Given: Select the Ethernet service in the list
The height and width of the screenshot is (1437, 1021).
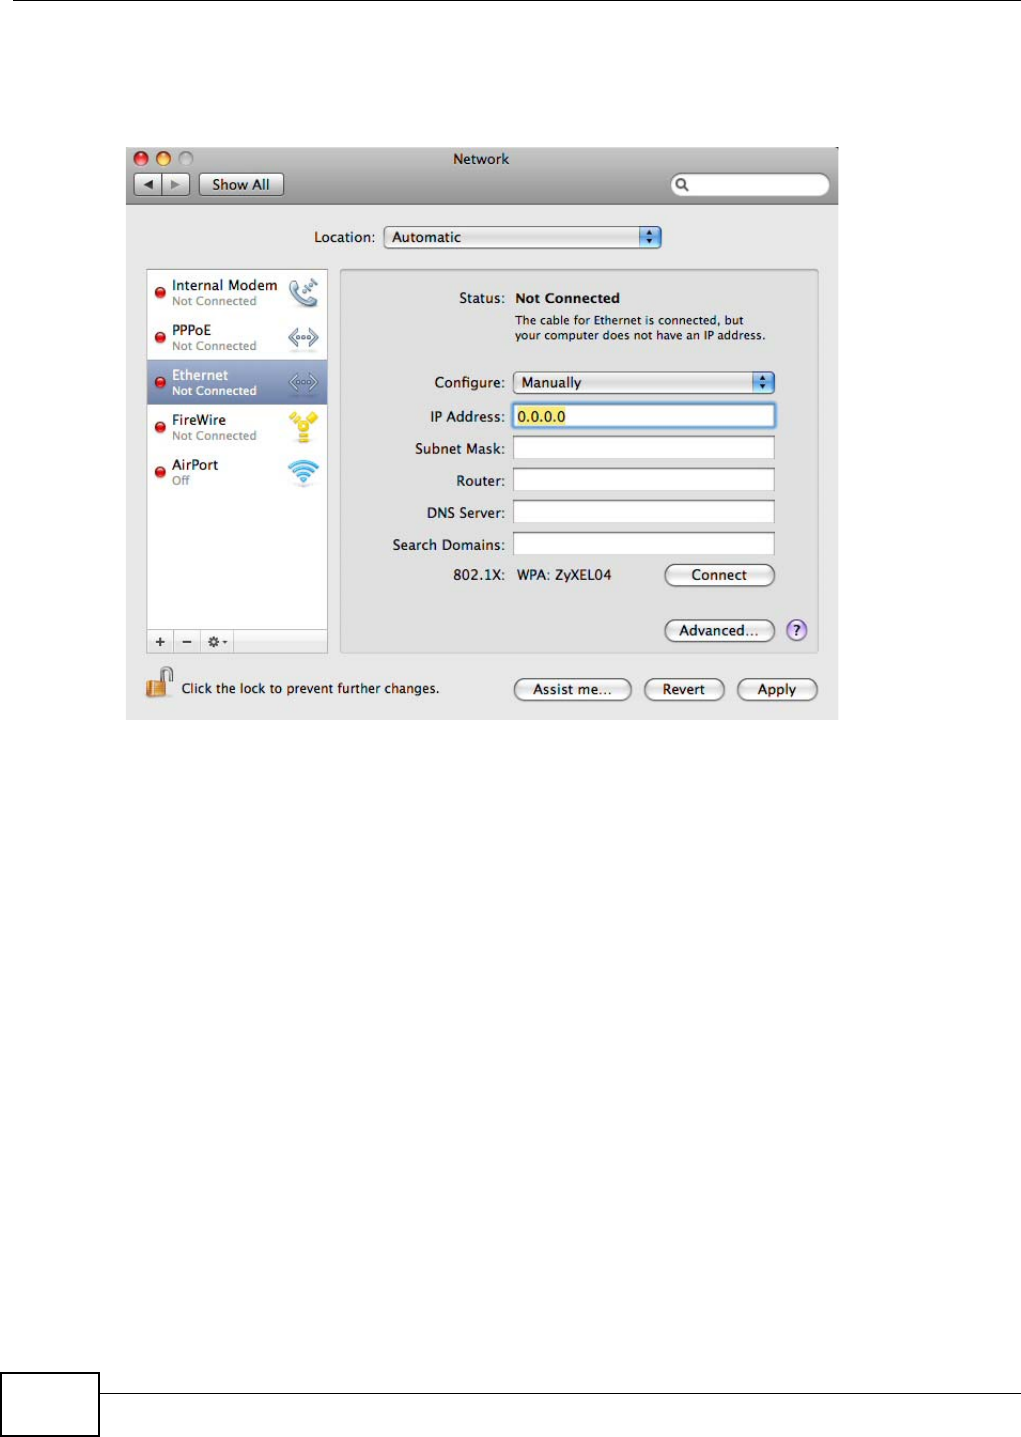Looking at the screenshot, I should coord(237,382).
